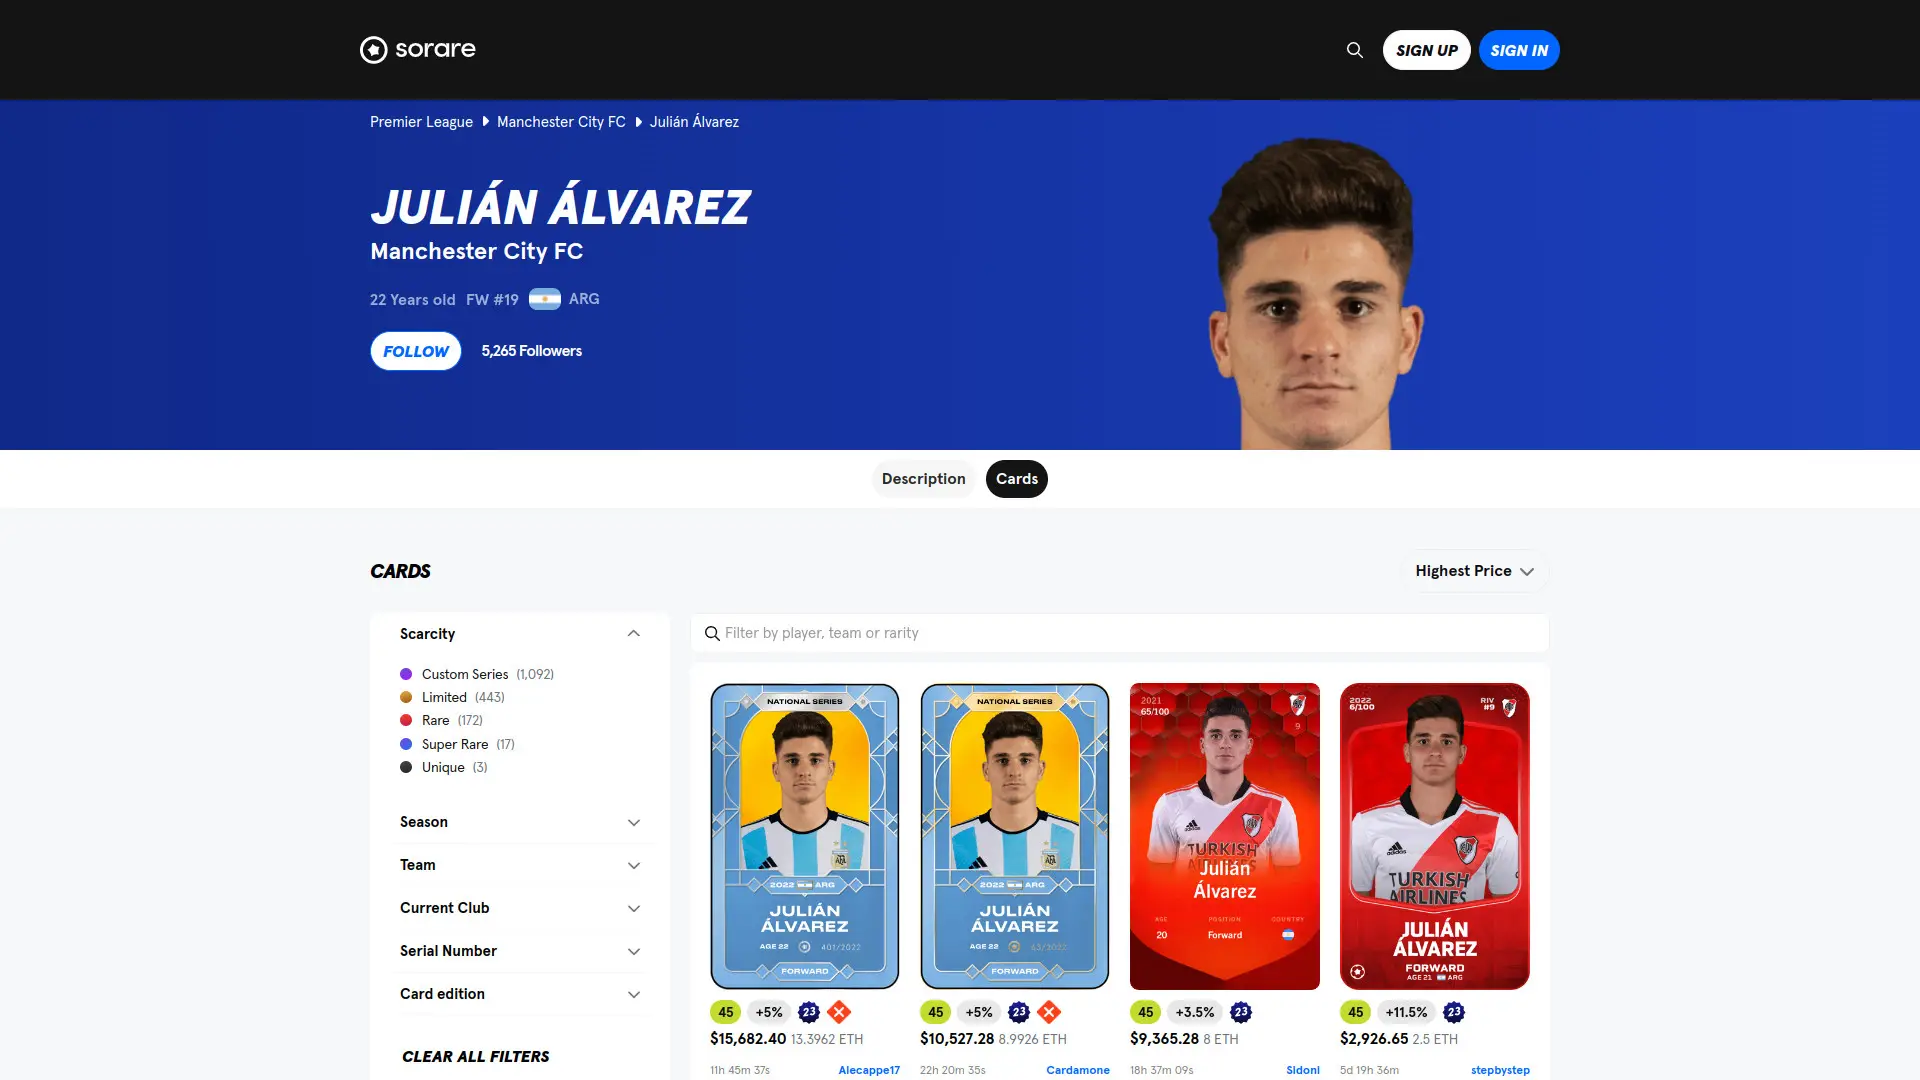Viewport: 1920px width, 1080px height.
Task: Click the purple Custom Series color dot
Action: 406,674
